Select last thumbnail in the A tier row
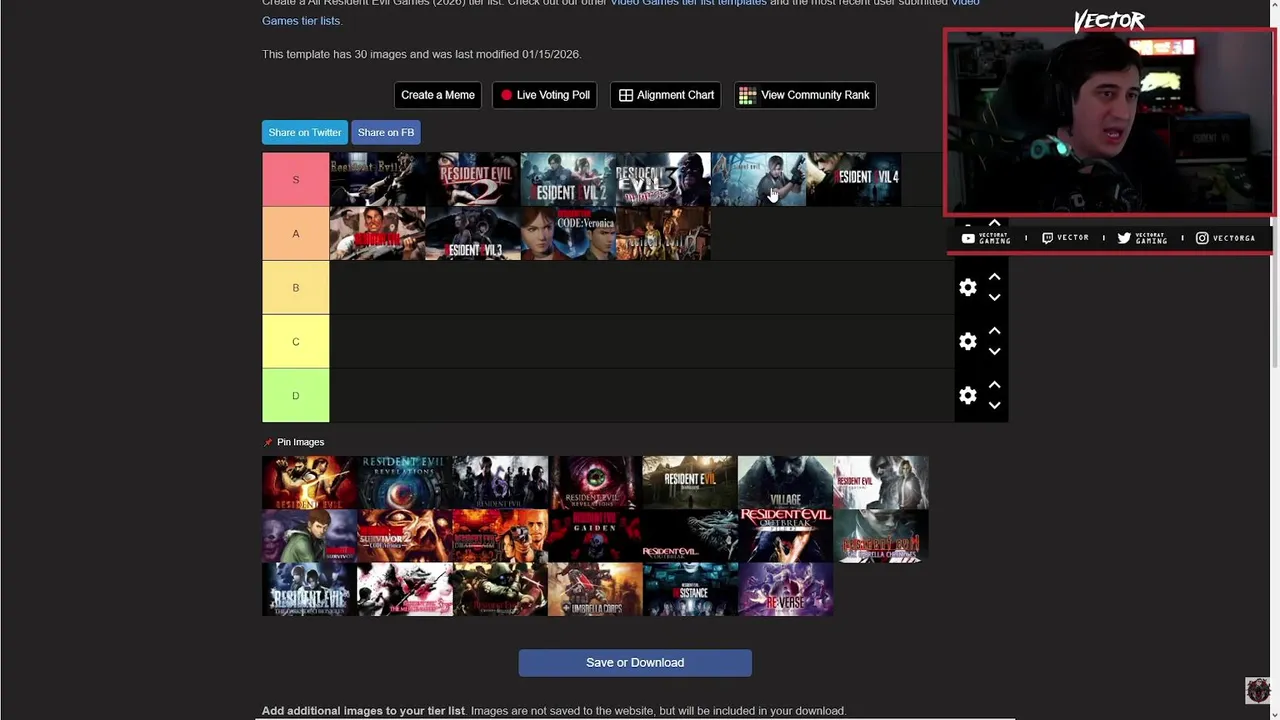 tap(663, 233)
